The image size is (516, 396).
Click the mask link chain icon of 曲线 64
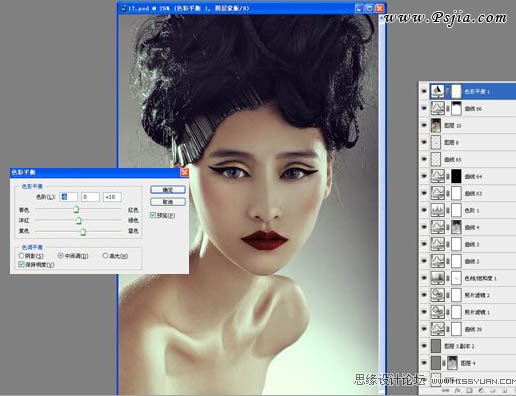coord(448,176)
